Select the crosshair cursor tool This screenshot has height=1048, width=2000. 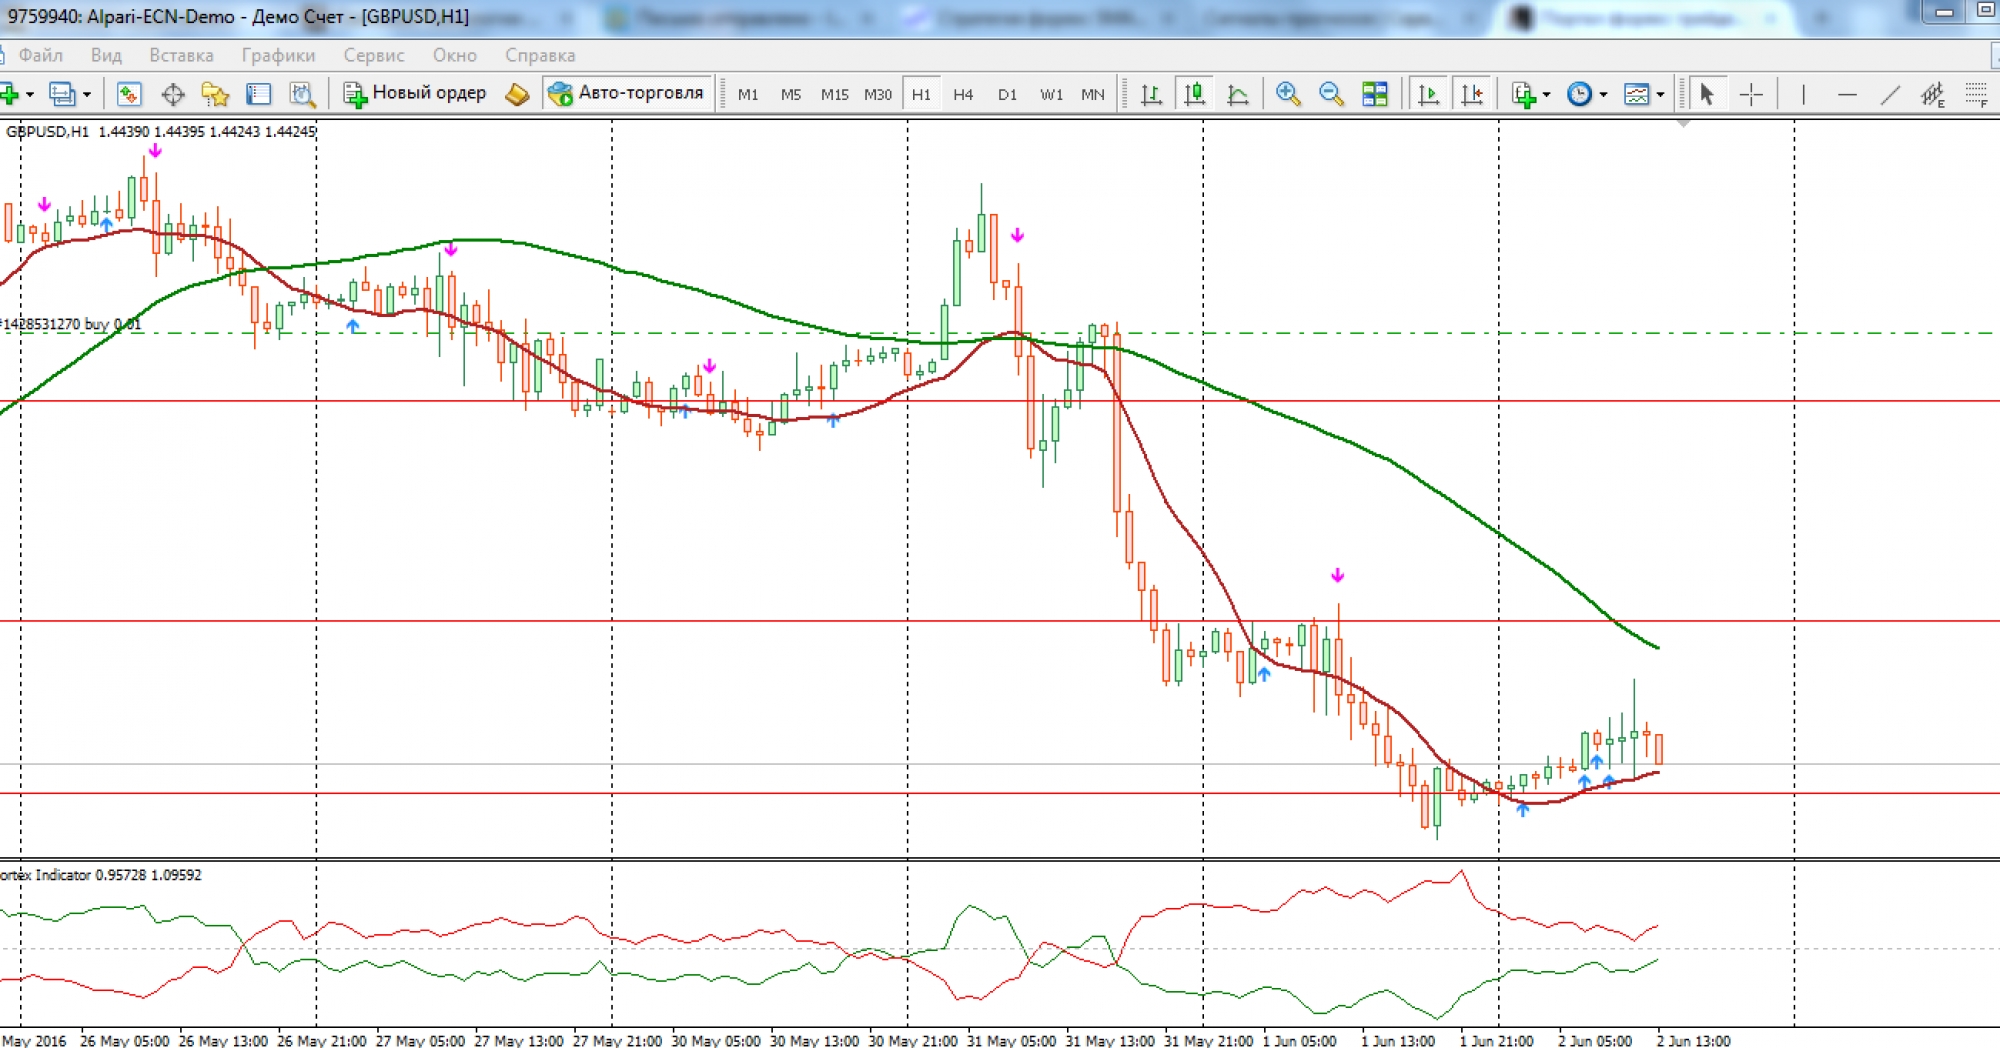point(1751,95)
